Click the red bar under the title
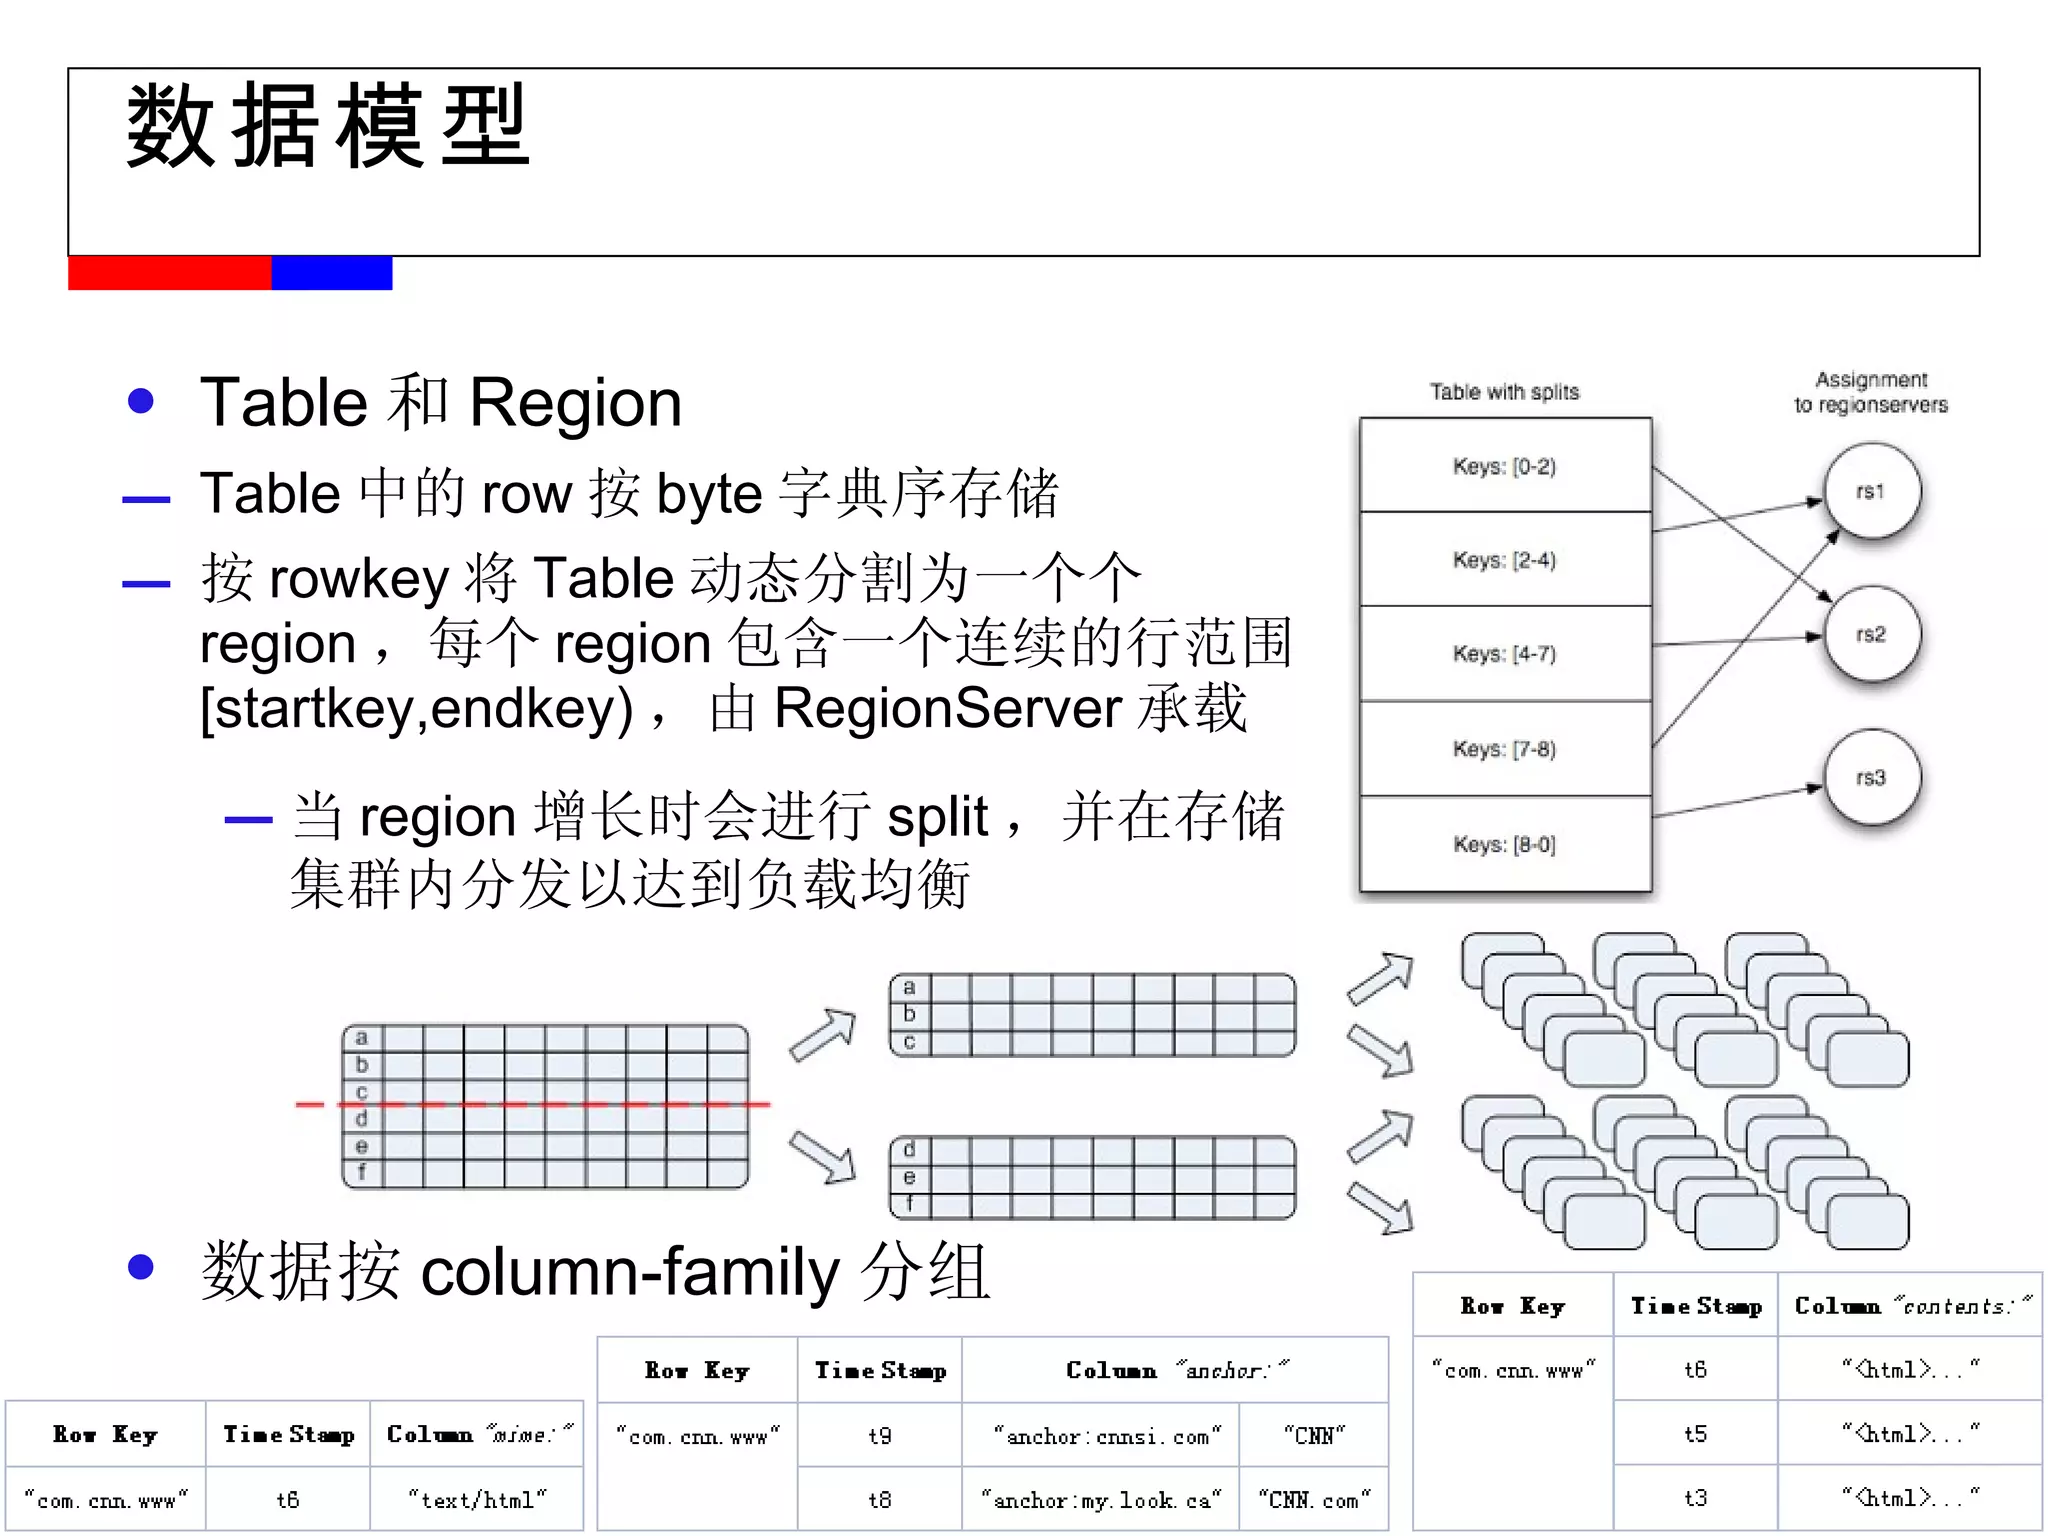This screenshot has width=2048, height=1536. point(169,273)
